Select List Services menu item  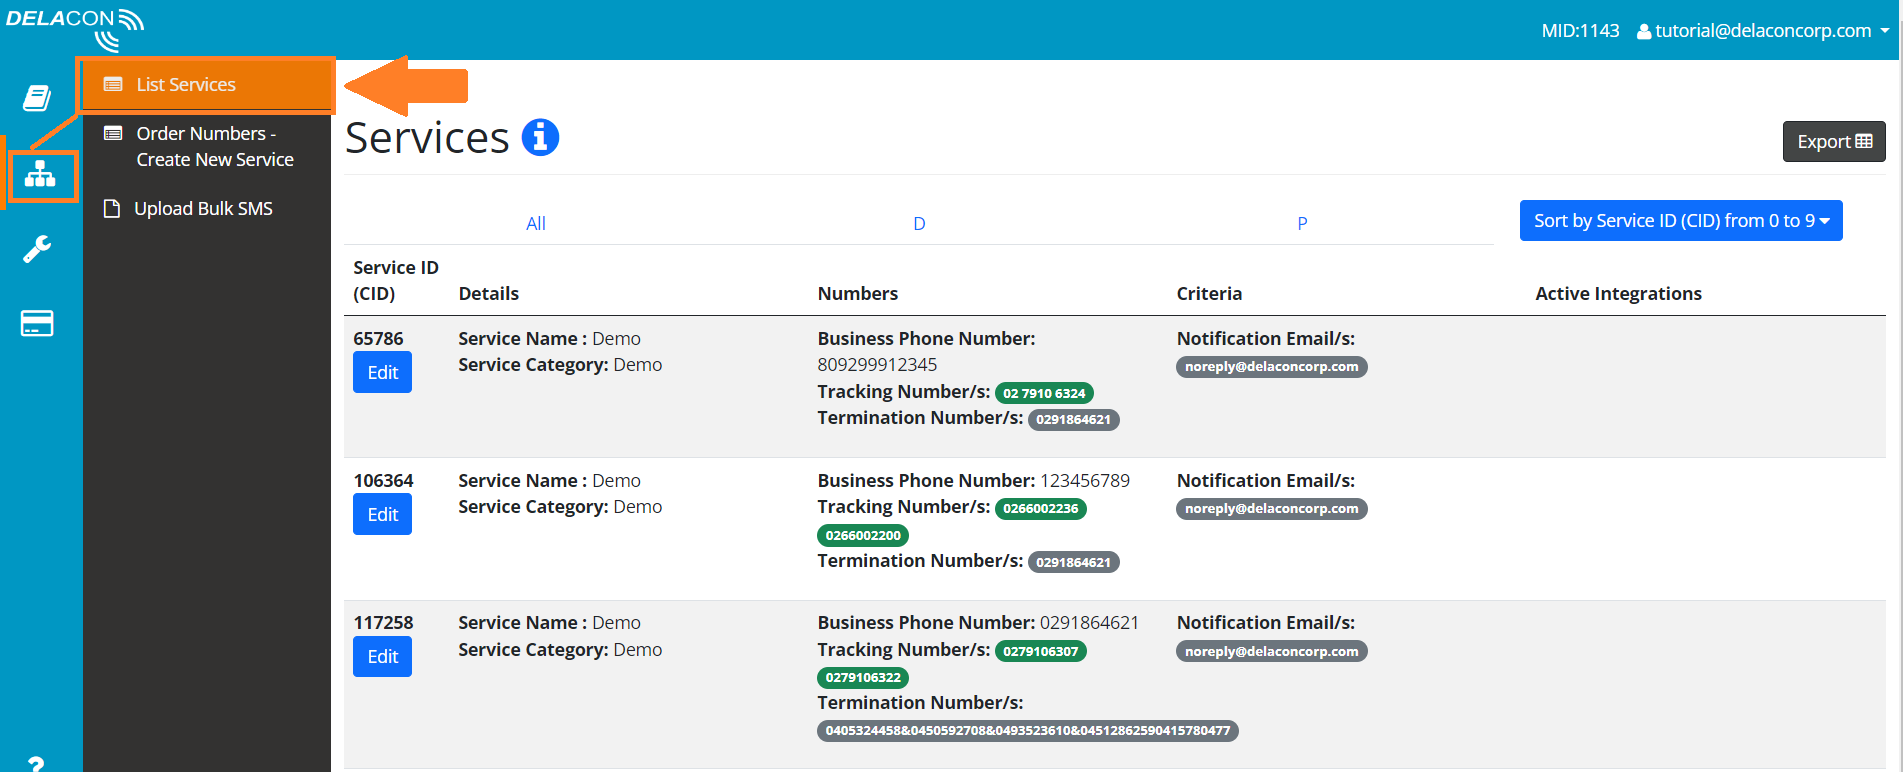click(x=207, y=85)
